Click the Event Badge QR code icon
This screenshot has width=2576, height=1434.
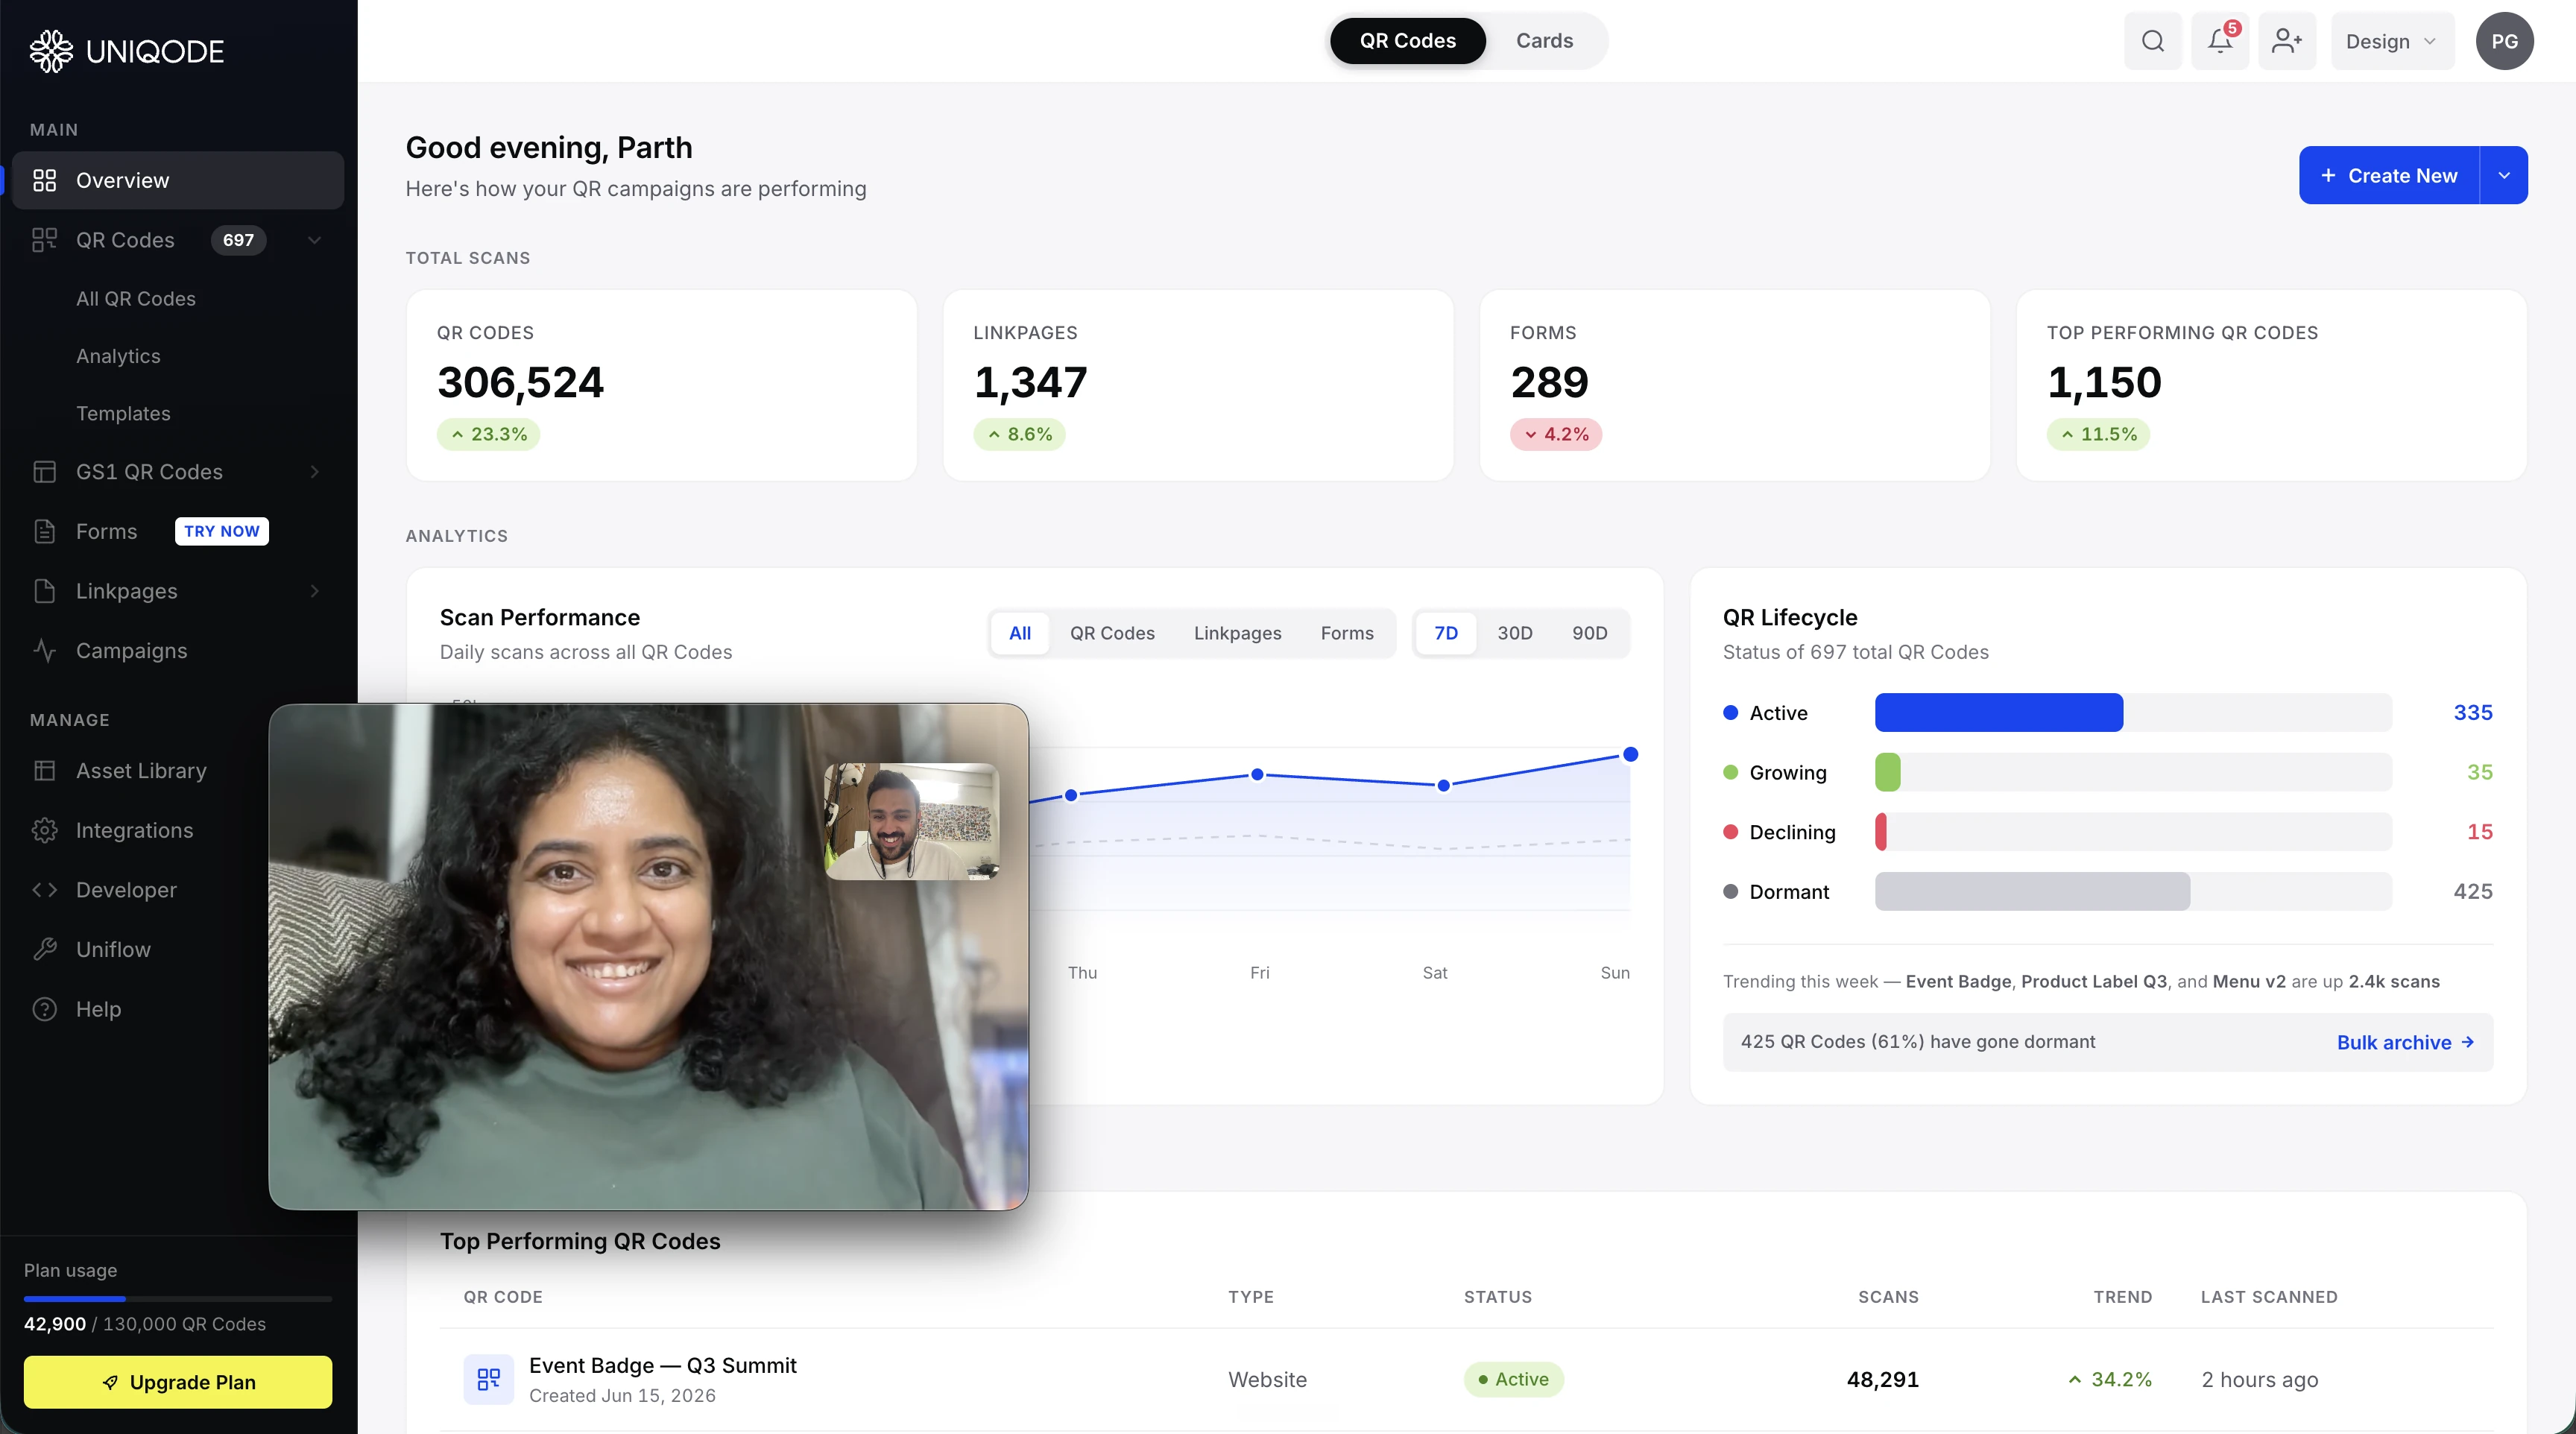[x=488, y=1379]
